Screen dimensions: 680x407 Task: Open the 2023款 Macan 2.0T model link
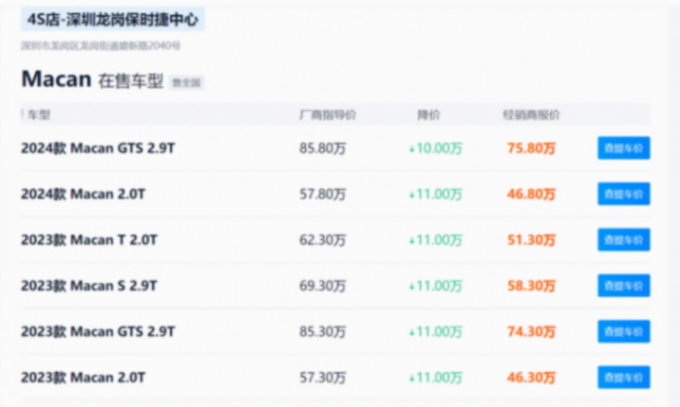[x=83, y=377]
